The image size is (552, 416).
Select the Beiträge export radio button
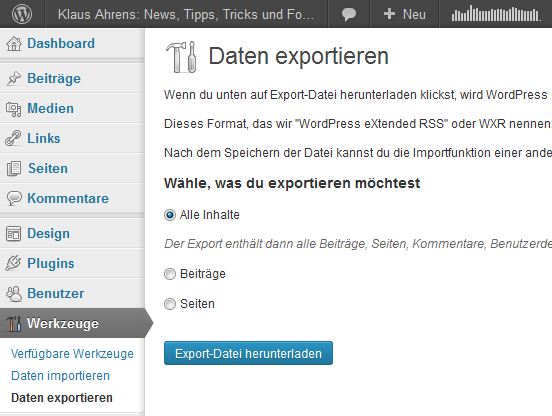tap(170, 274)
